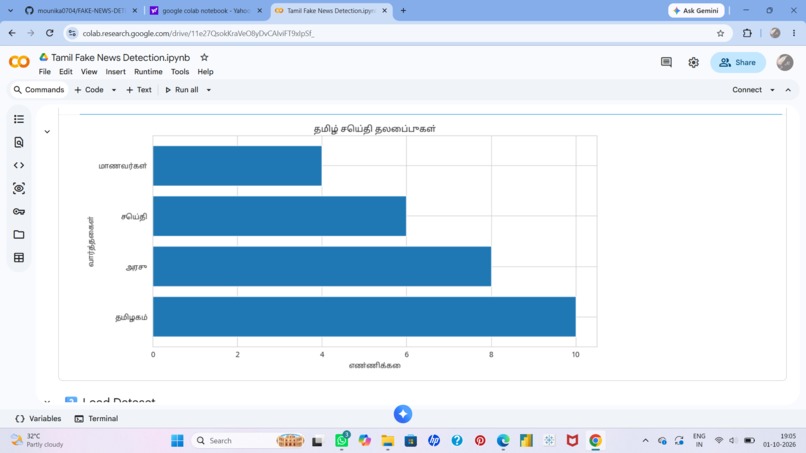This screenshot has height=453, width=806.
Task: Open McAfee from the taskbar
Action: tap(572, 441)
